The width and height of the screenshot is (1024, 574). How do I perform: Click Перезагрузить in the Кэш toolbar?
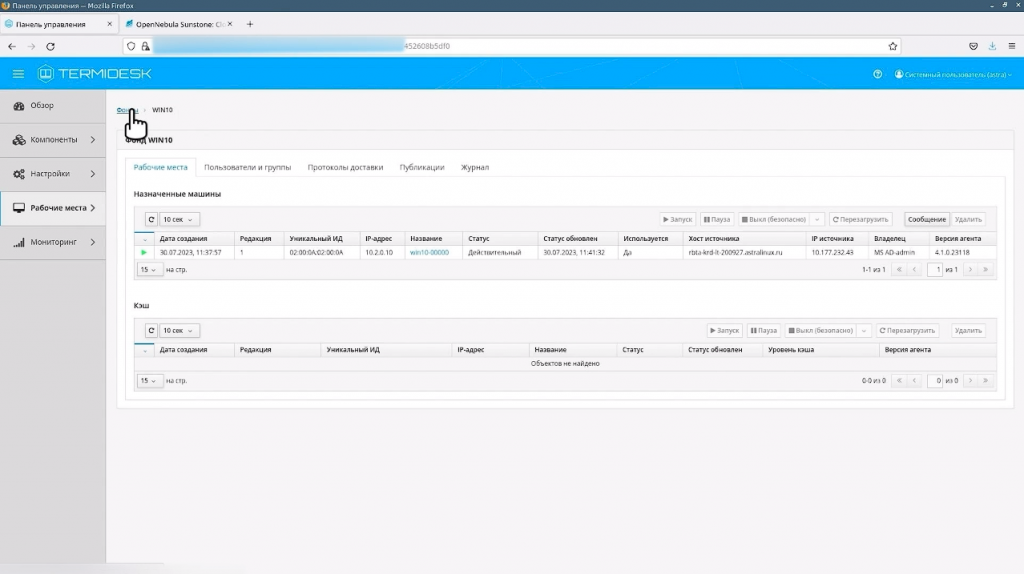click(908, 330)
